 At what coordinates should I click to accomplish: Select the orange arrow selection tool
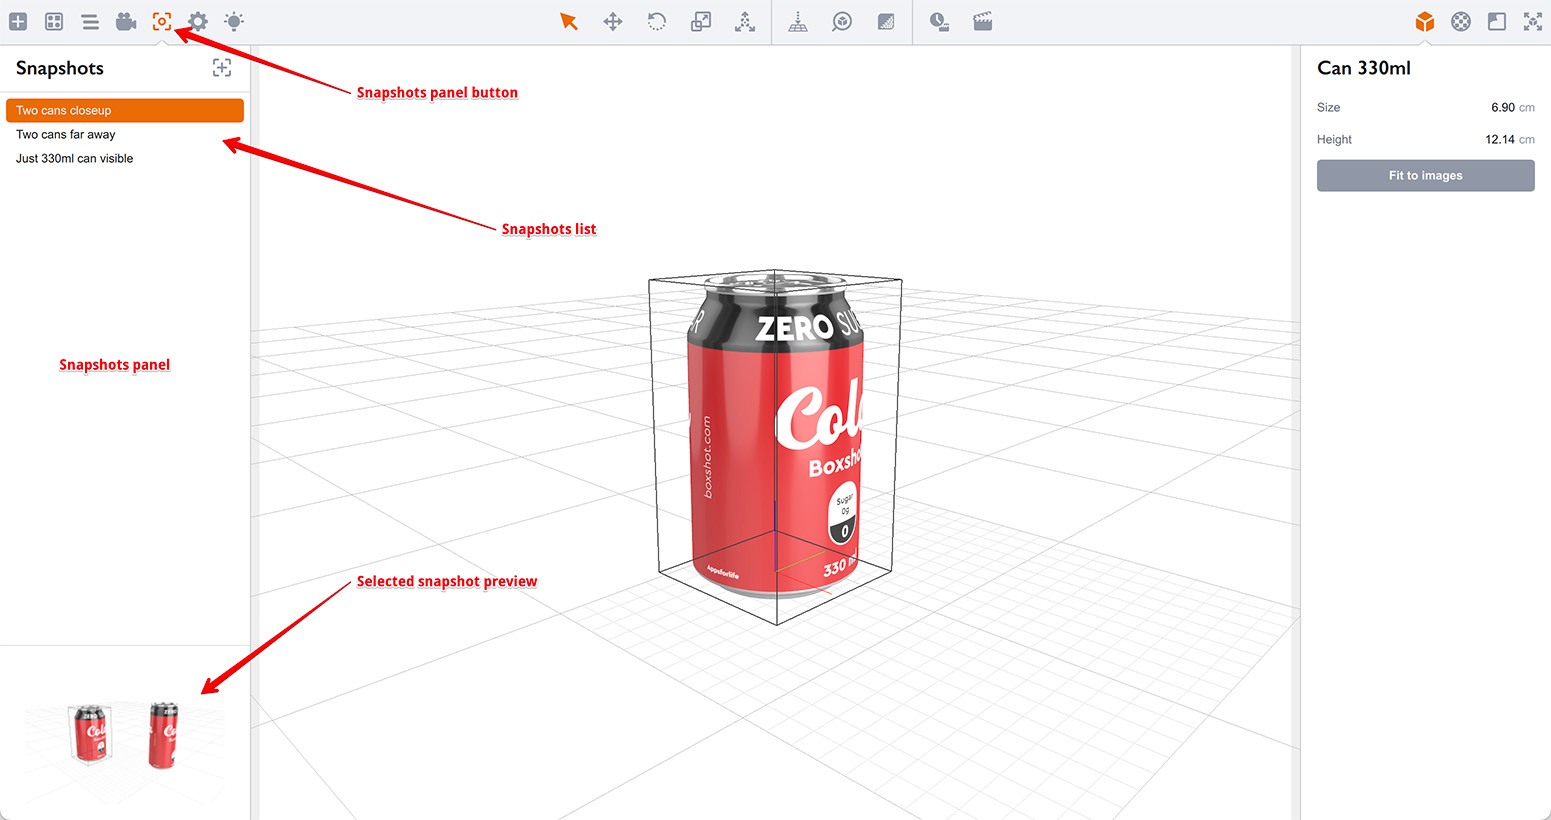point(569,21)
